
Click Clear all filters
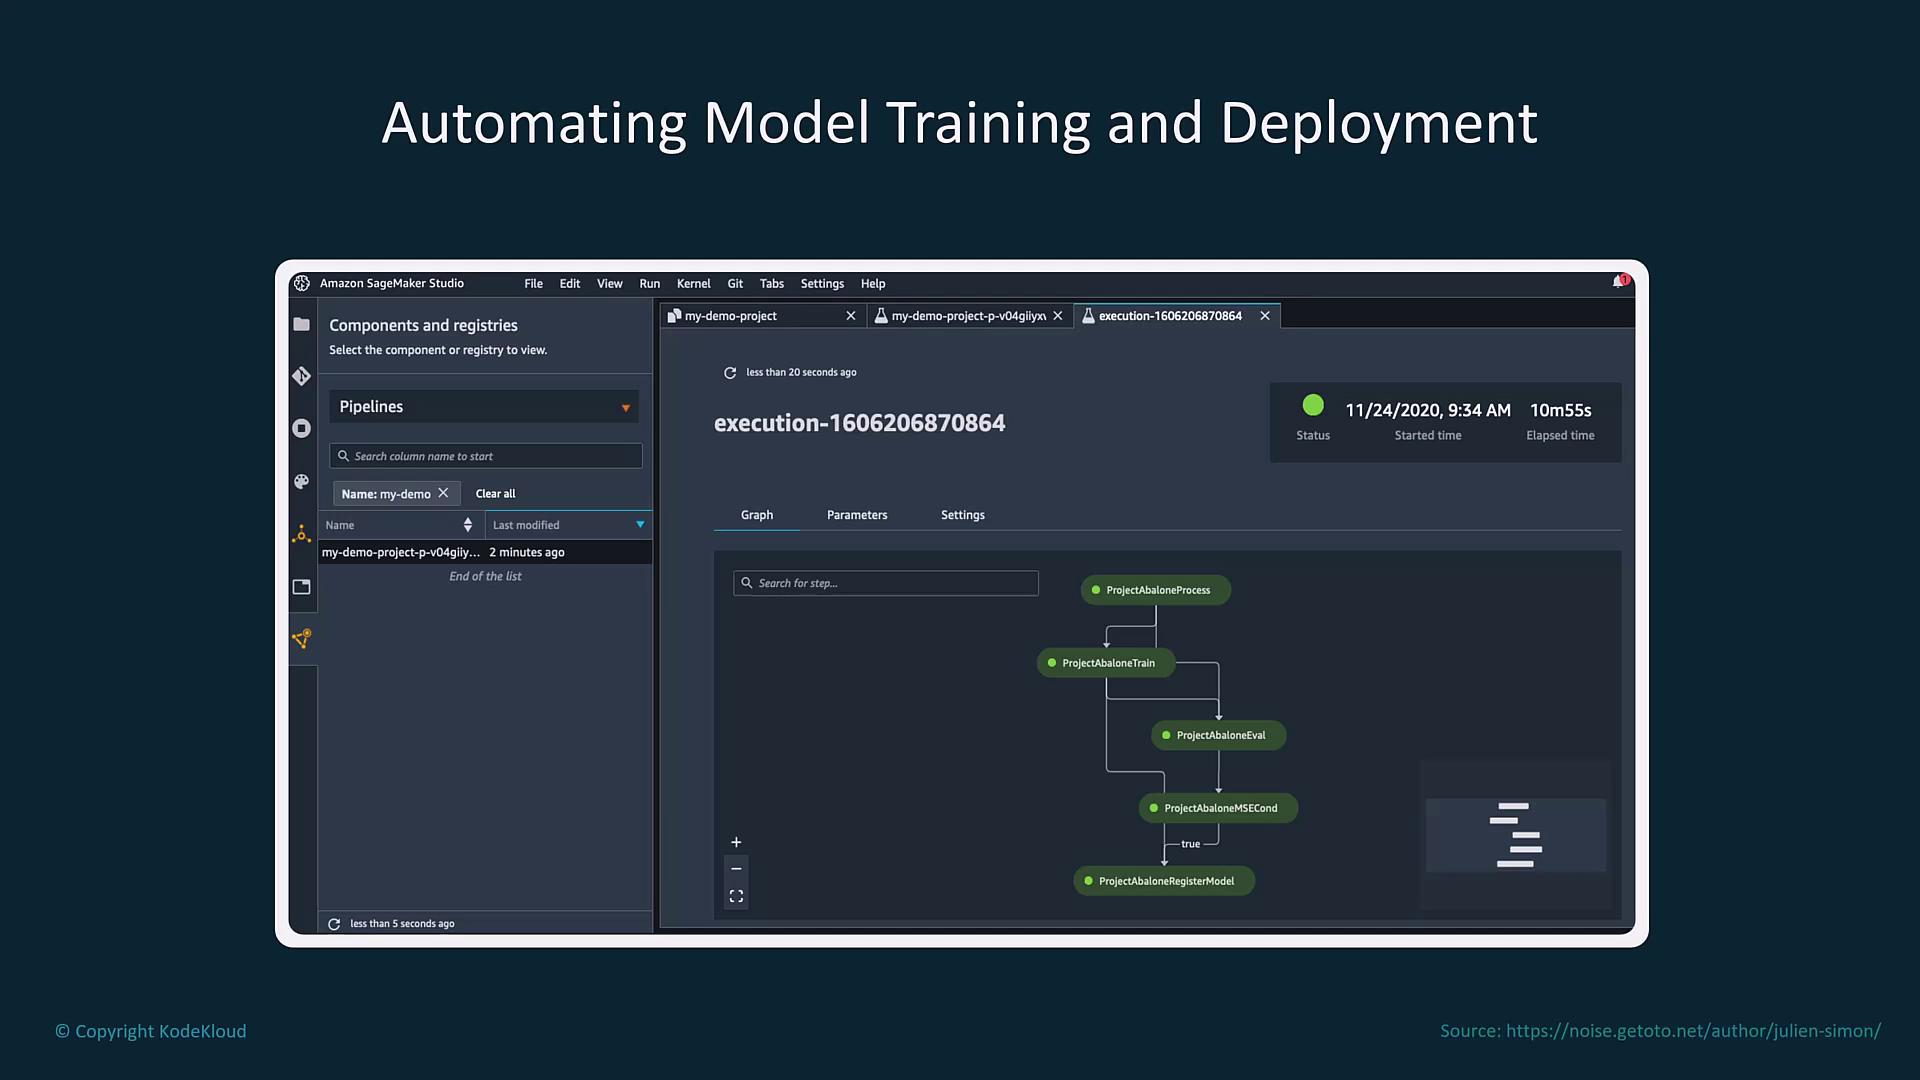tap(495, 494)
